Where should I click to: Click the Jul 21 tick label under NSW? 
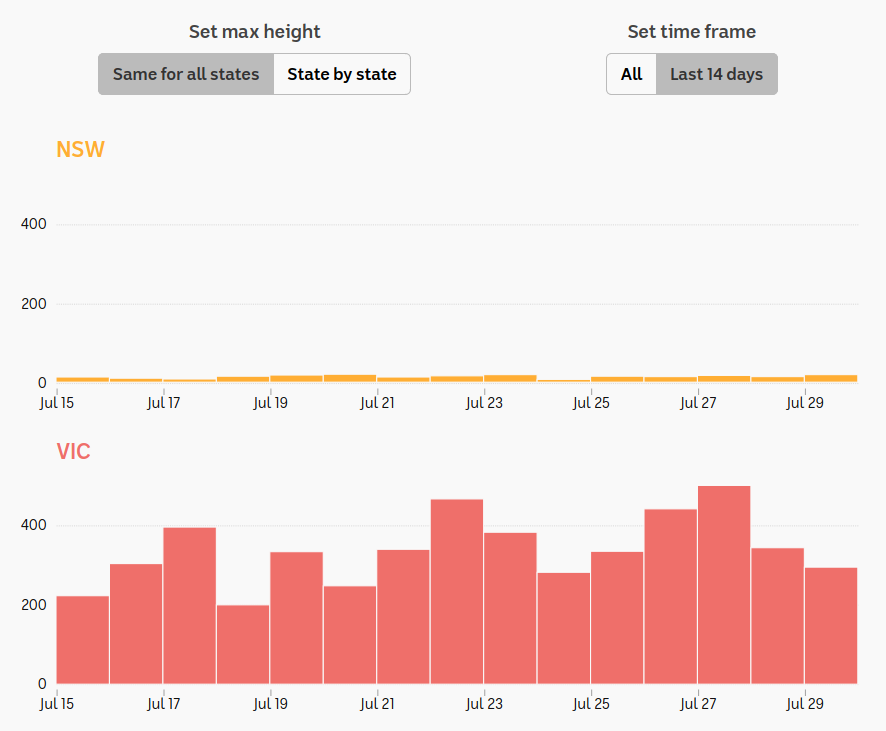point(377,403)
